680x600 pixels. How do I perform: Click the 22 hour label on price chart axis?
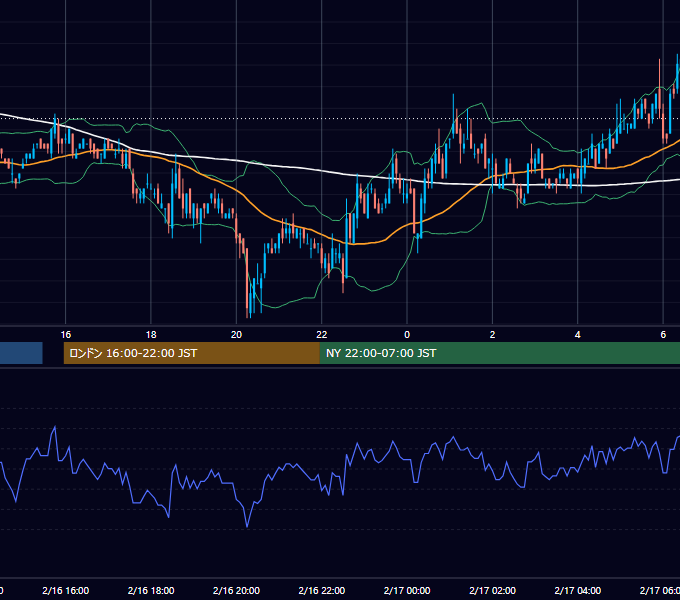pyautogui.click(x=322, y=335)
